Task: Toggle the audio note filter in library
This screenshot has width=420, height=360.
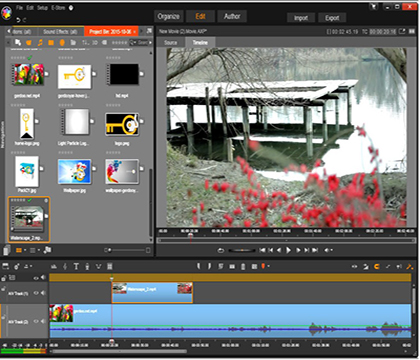Action: [40, 43]
